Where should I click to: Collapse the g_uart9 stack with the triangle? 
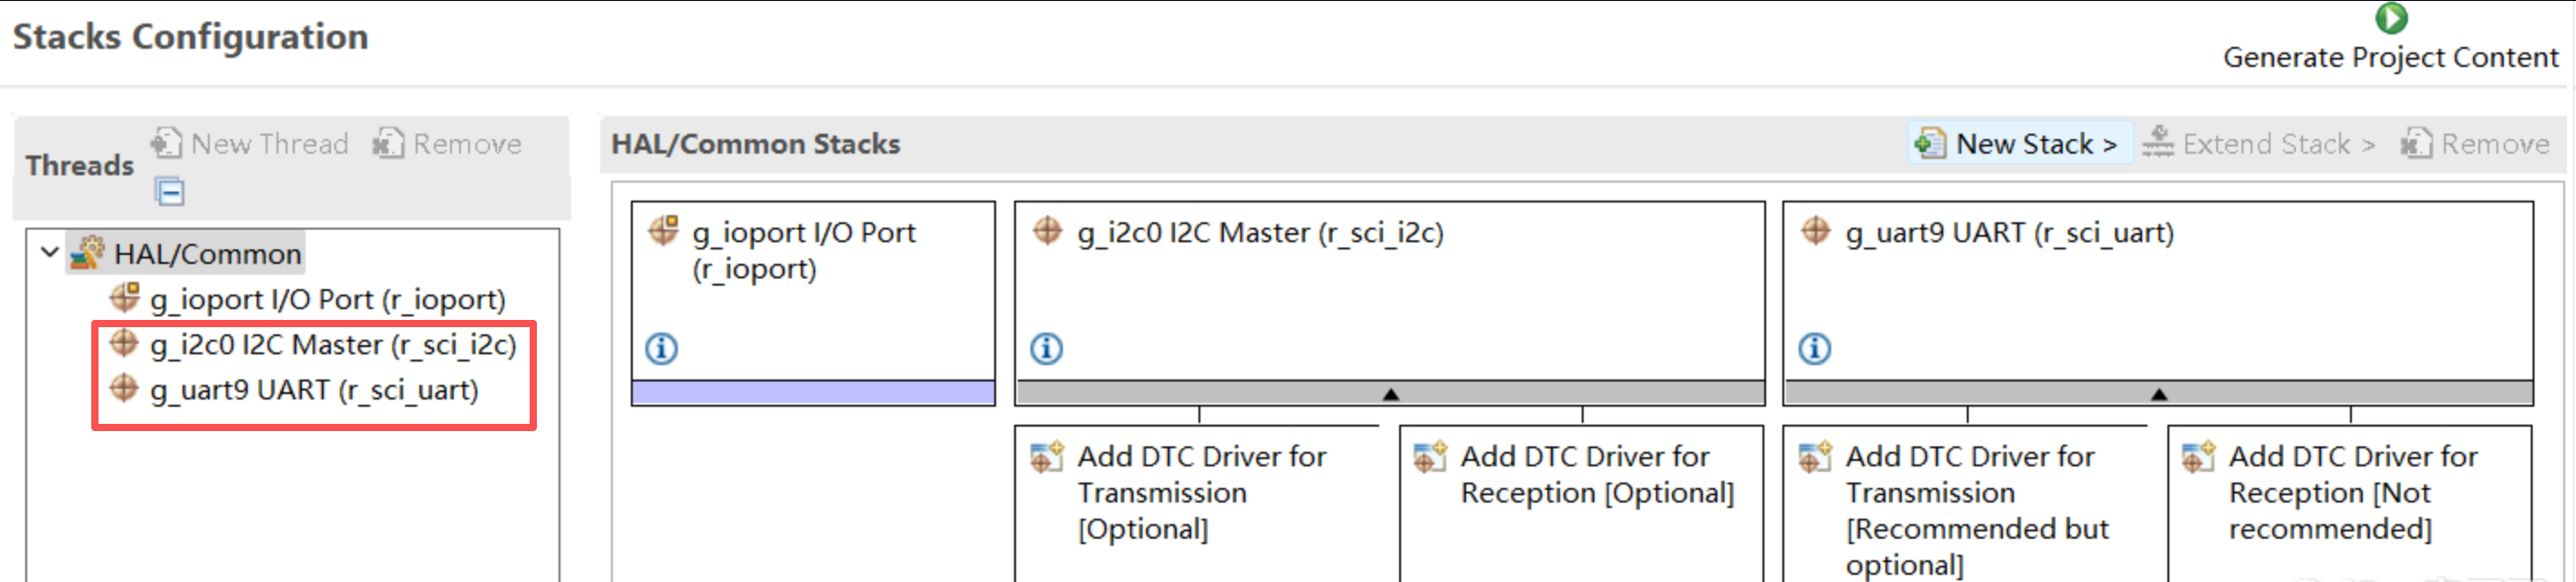2159,394
